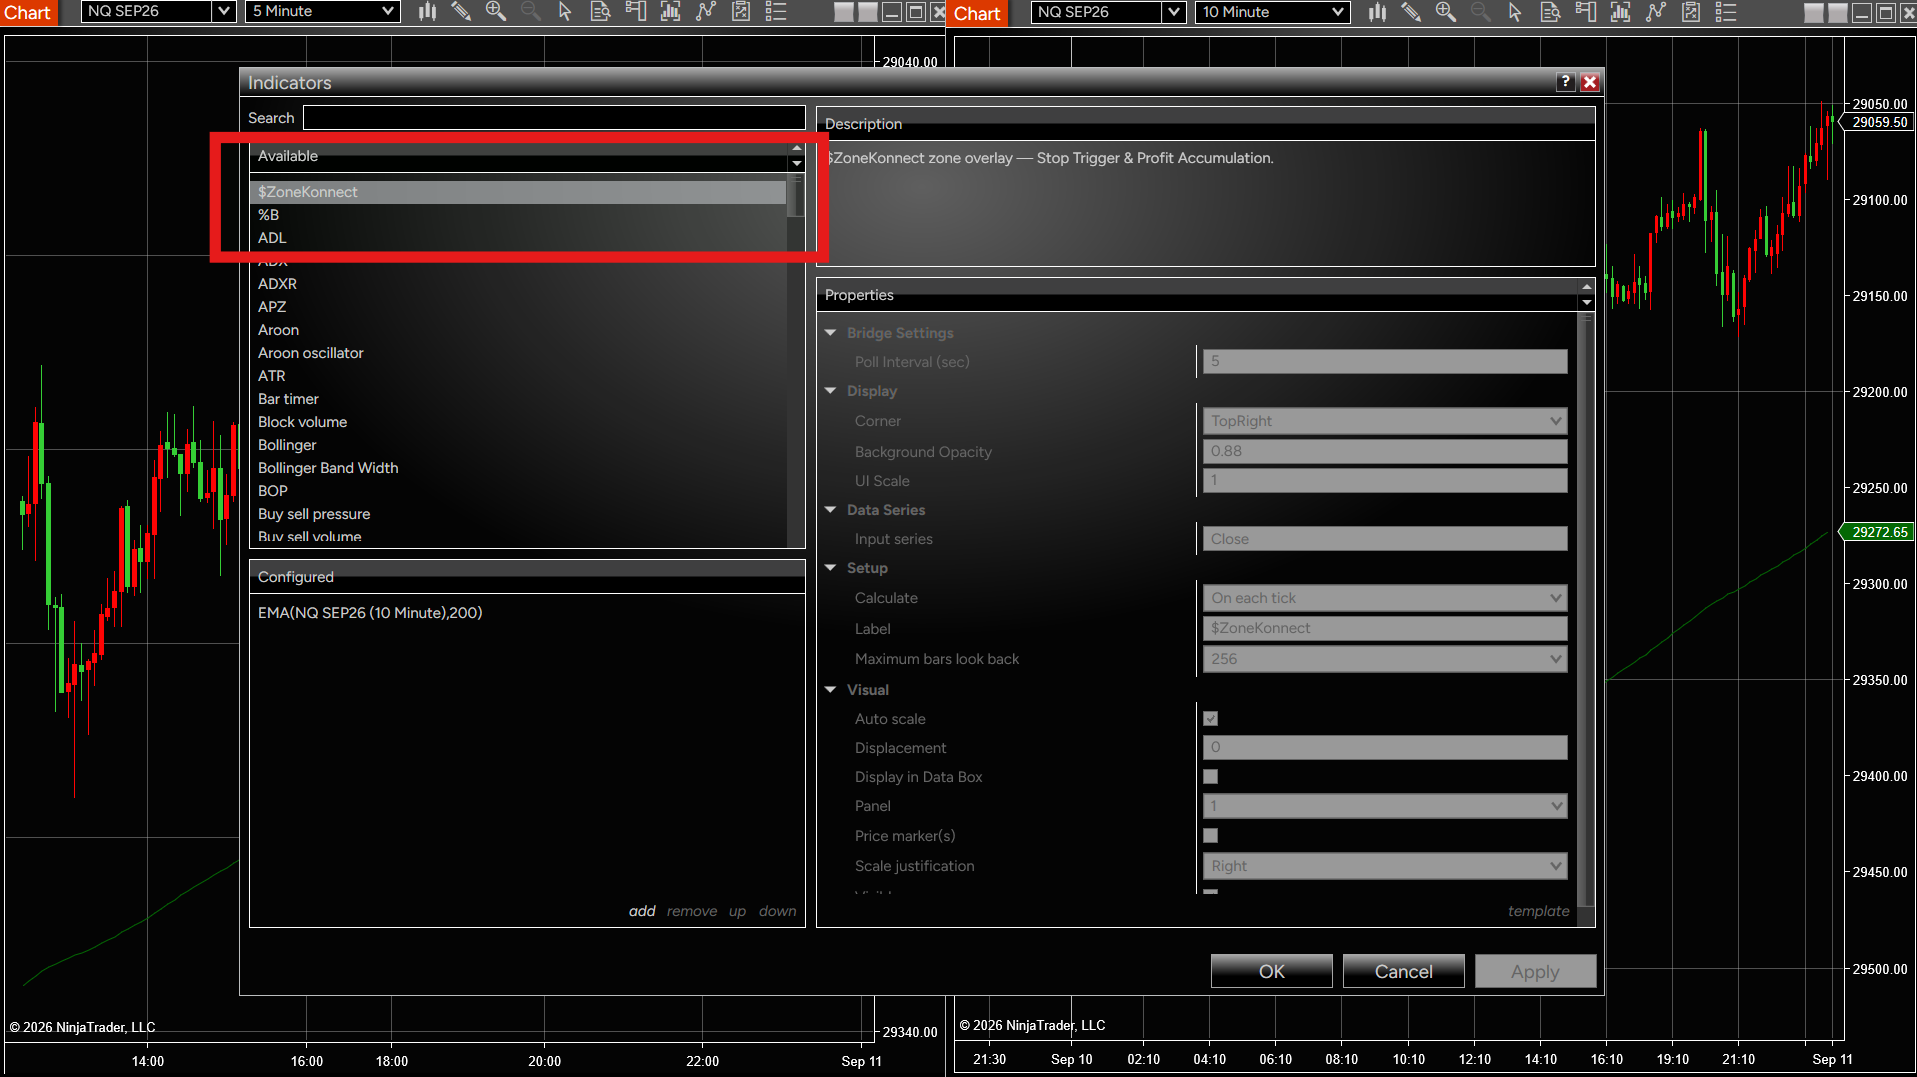Select the right Chart tab
The height and width of the screenshot is (1077, 1917).
tap(977, 13)
